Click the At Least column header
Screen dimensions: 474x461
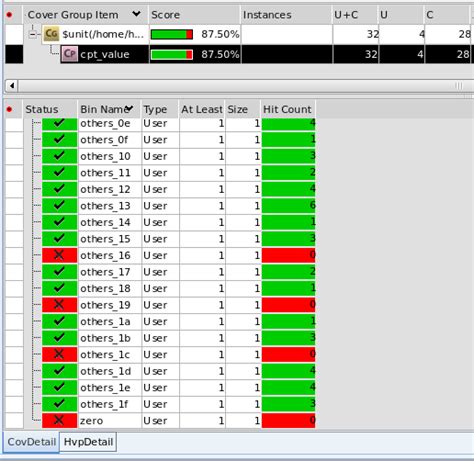[x=202, y=109]
